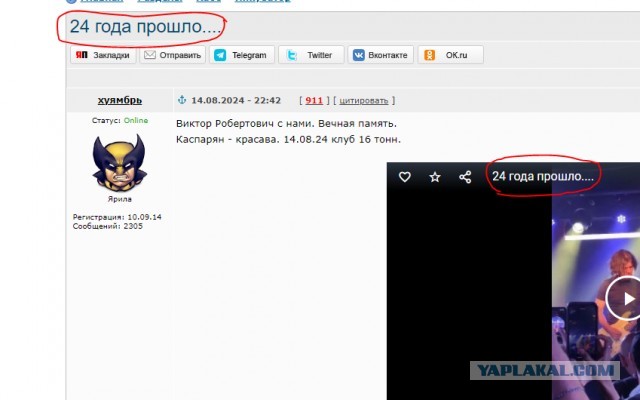Click the anchor post link icon
This screenshot has height=400, width=640.
point(182,100)
